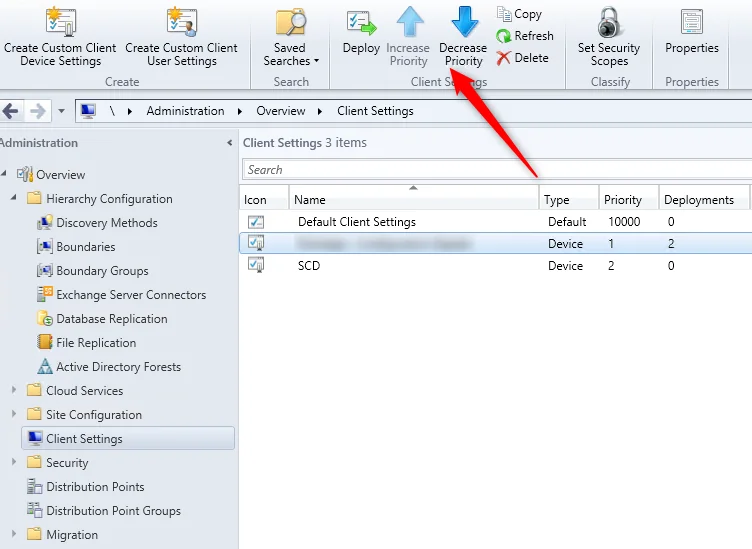The image size is (752, 549).
Task: Expand breadcrumb arrow after root backslash
Action: [x=129, y=112]
